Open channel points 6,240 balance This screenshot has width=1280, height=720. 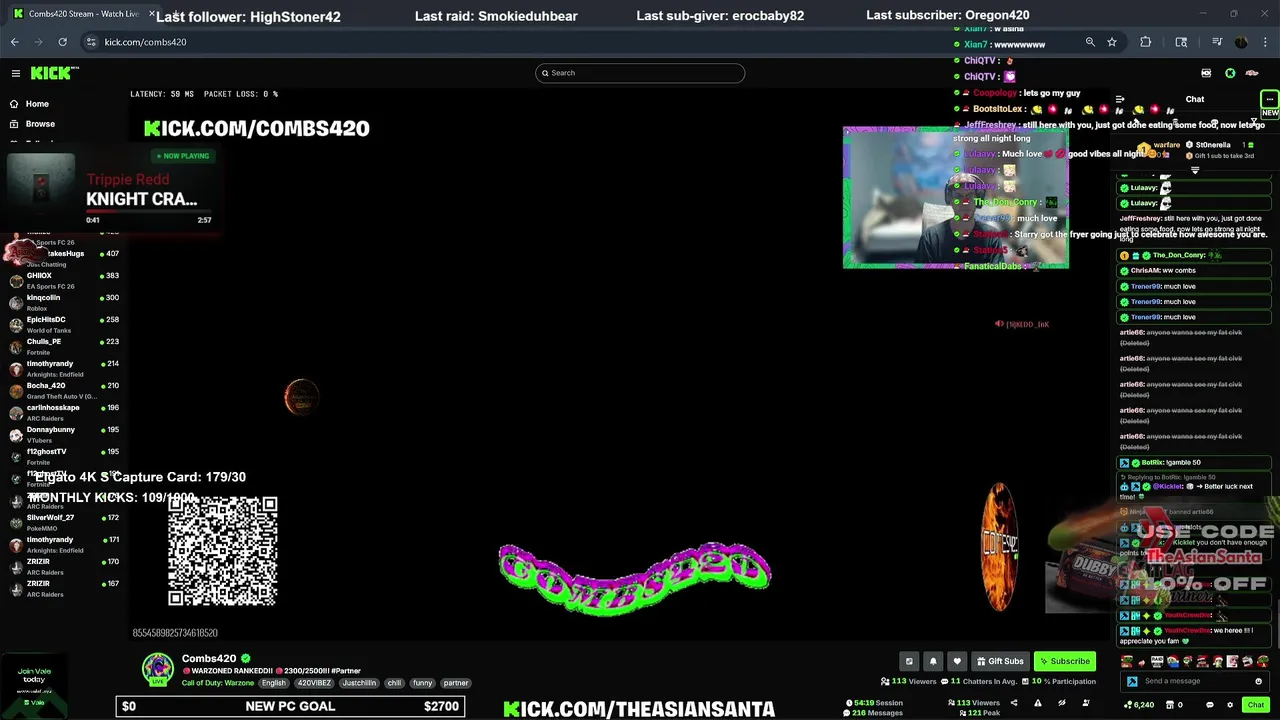pyautogui.click(x=1139, y=705)
